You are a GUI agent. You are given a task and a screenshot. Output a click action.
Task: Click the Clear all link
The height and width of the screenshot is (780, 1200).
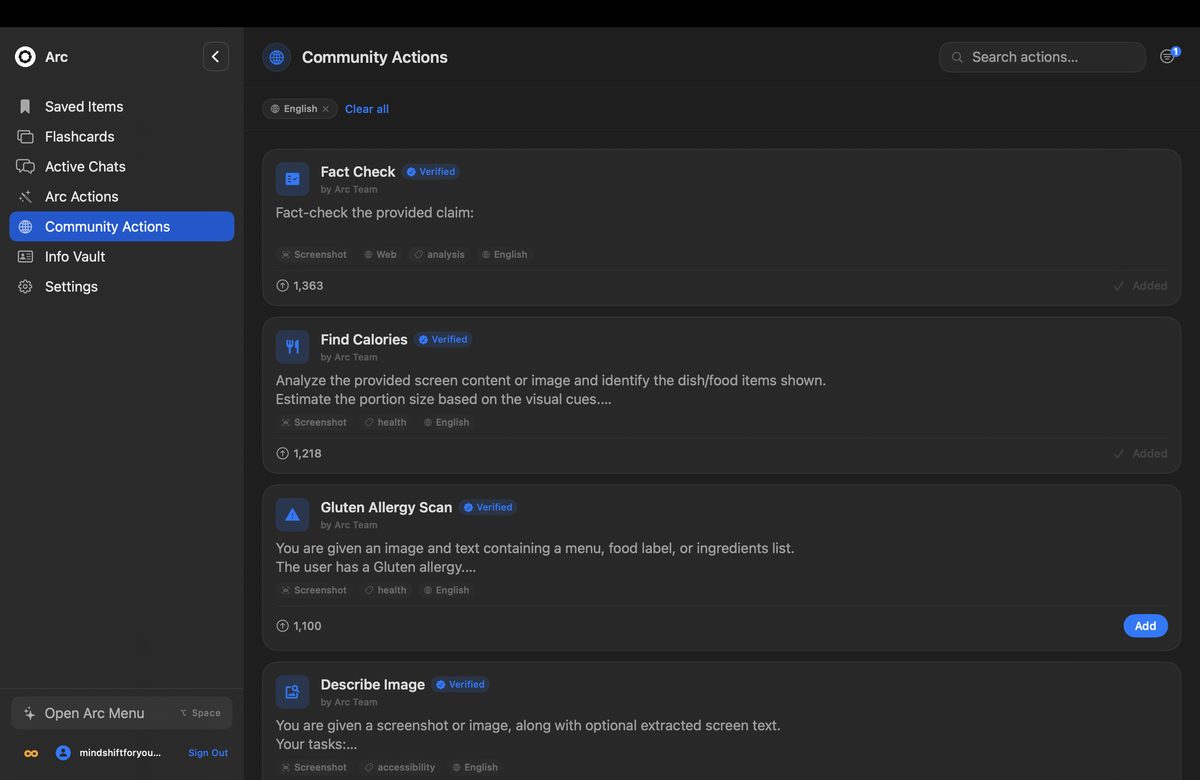coord(367,109)
